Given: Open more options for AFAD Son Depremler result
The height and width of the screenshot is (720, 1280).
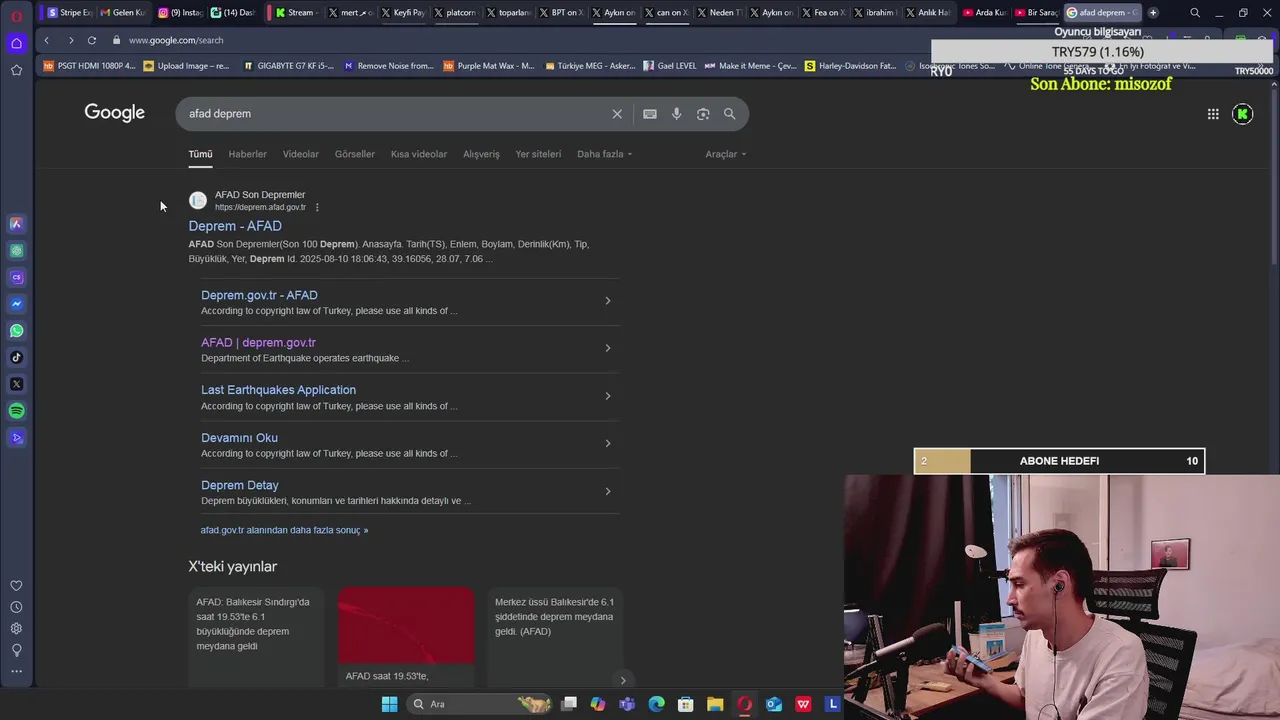Looking at the screenshot, I should coord(317,207).
